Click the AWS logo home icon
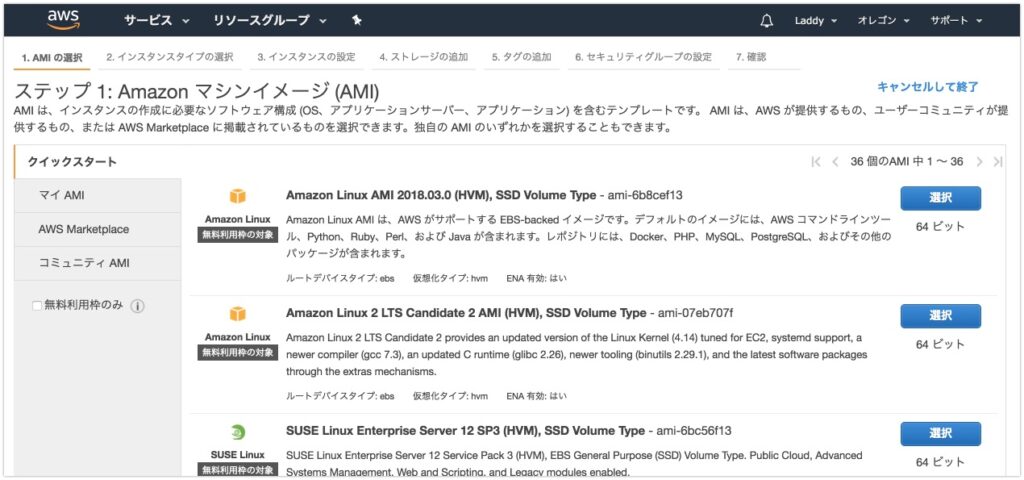 click(63, 20)
